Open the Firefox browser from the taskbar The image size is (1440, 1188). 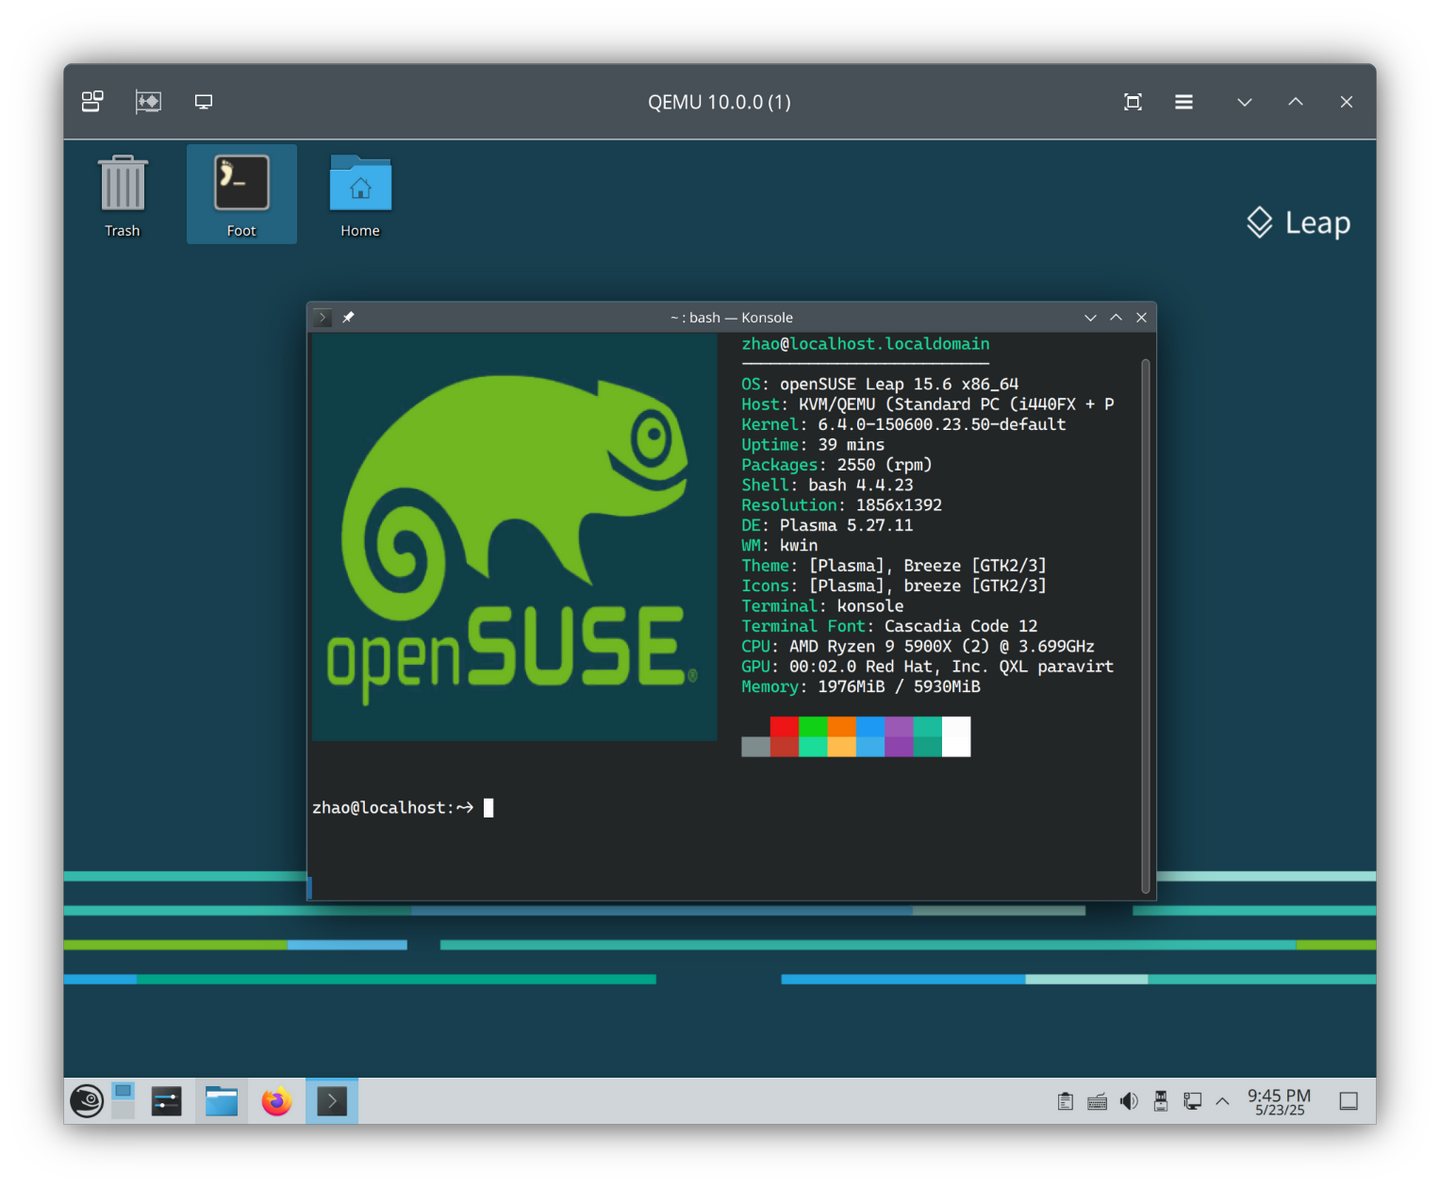coord(277,1100)
